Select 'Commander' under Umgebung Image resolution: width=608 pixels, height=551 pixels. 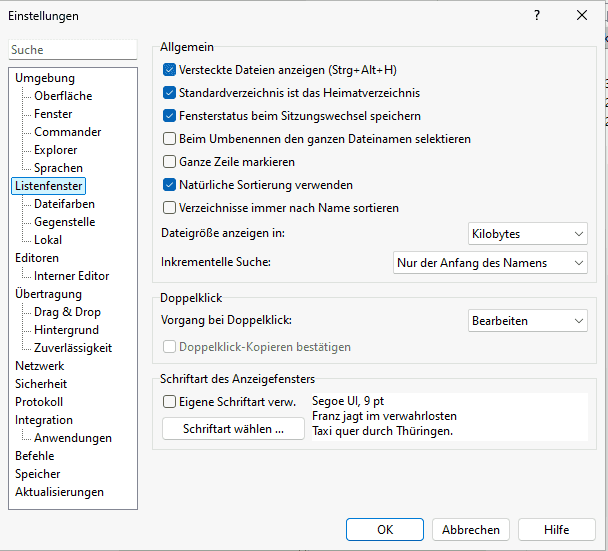[67, 132]
